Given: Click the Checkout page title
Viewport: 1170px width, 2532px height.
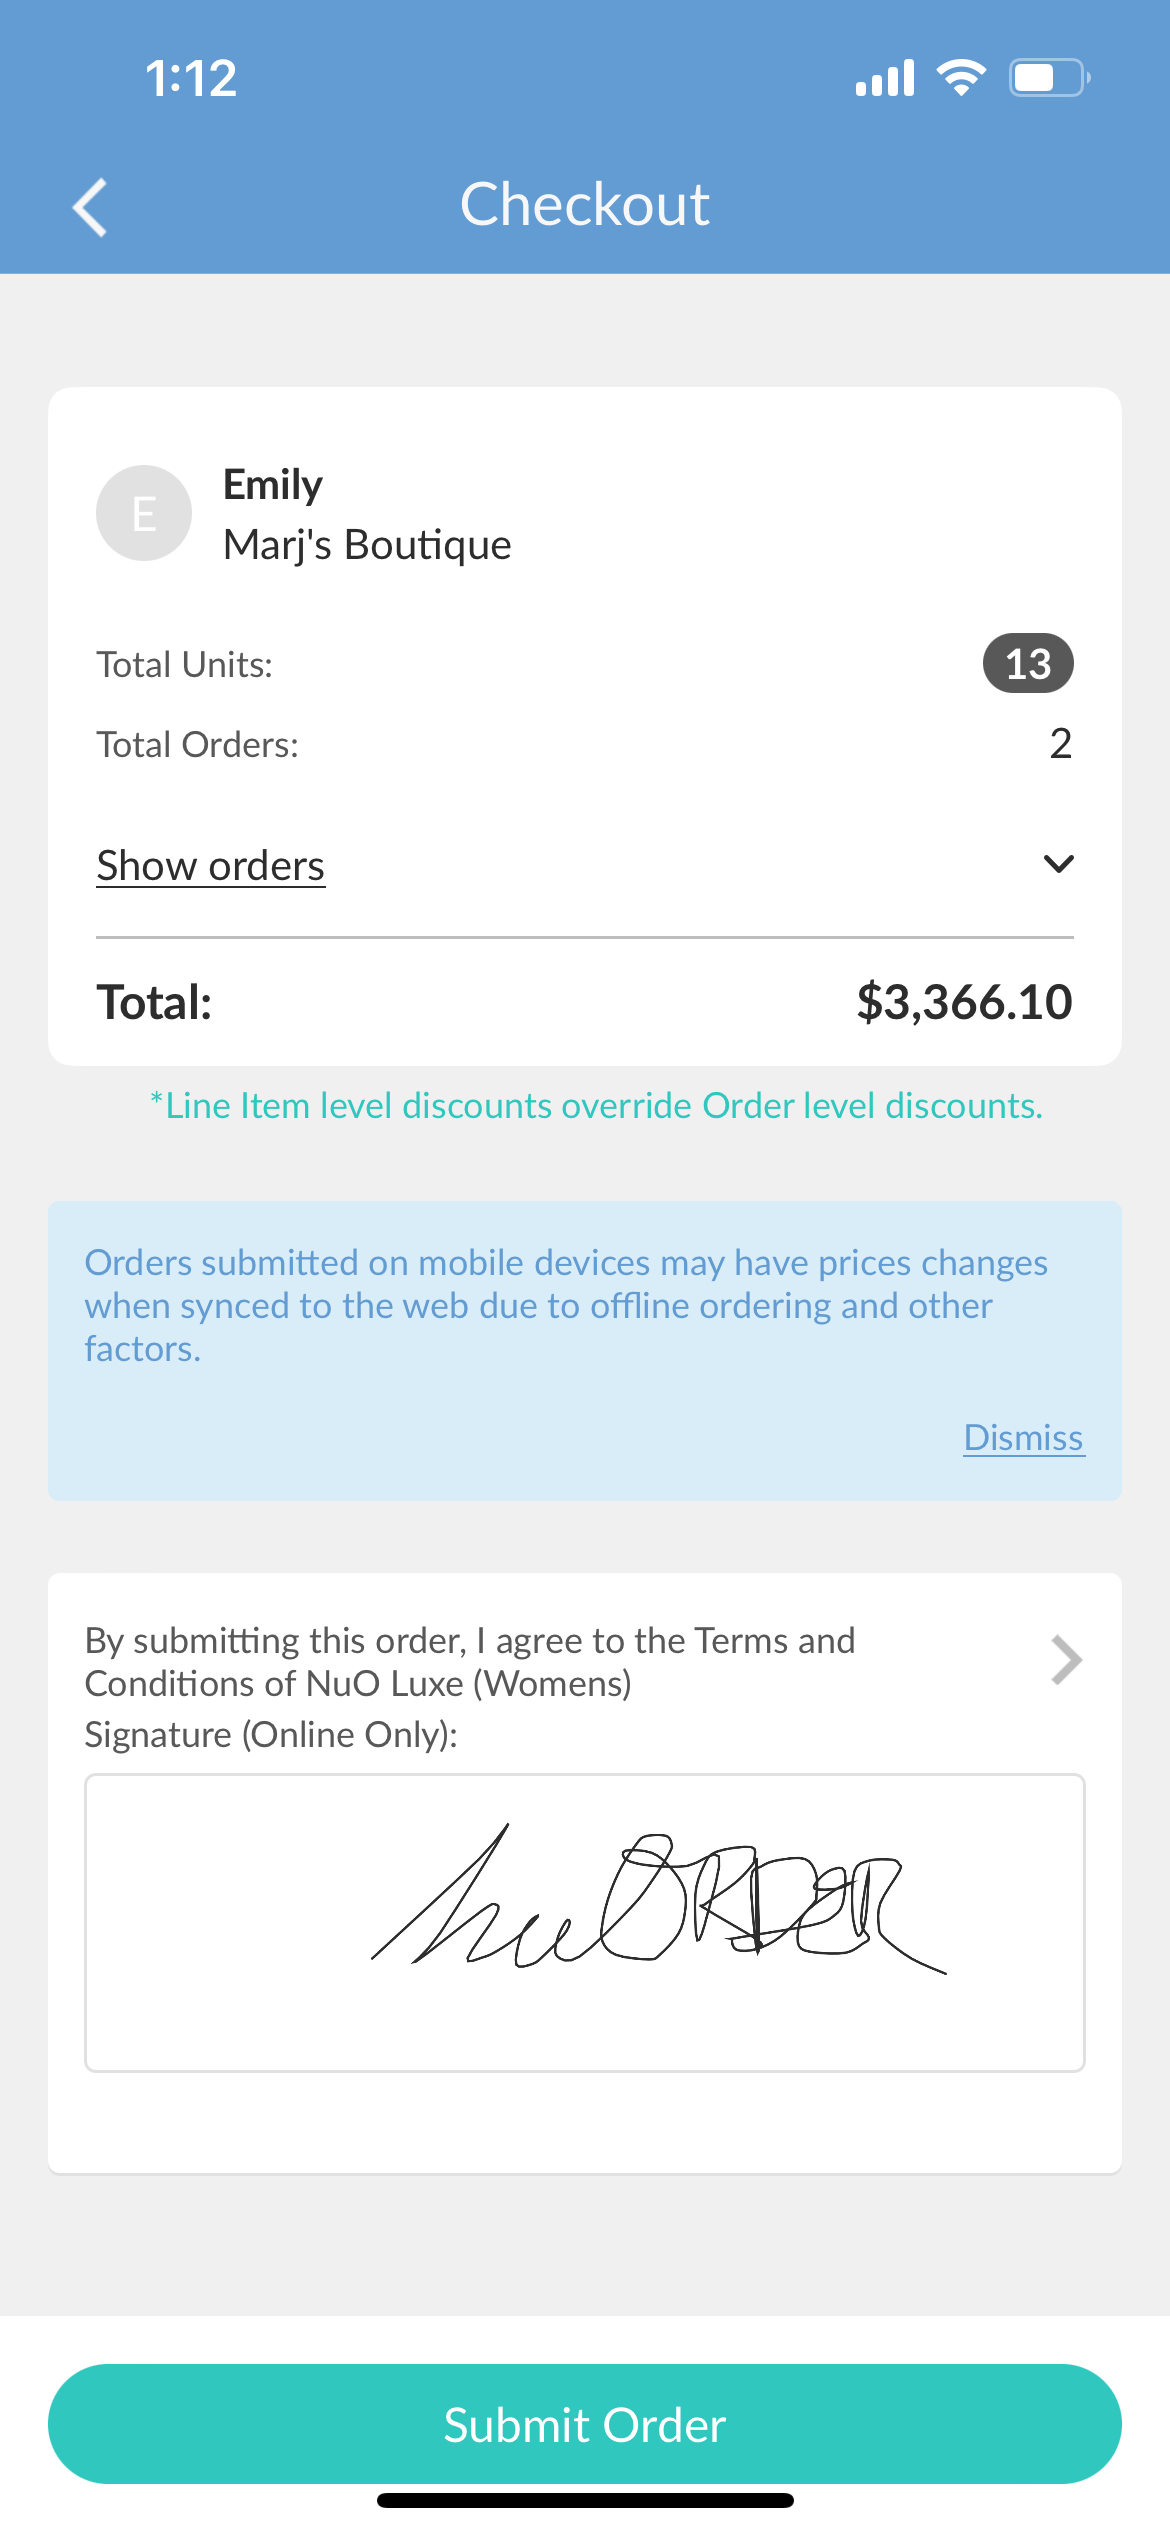Looking at the screenshot, I should pyautogui.click(x=585, y=205).
